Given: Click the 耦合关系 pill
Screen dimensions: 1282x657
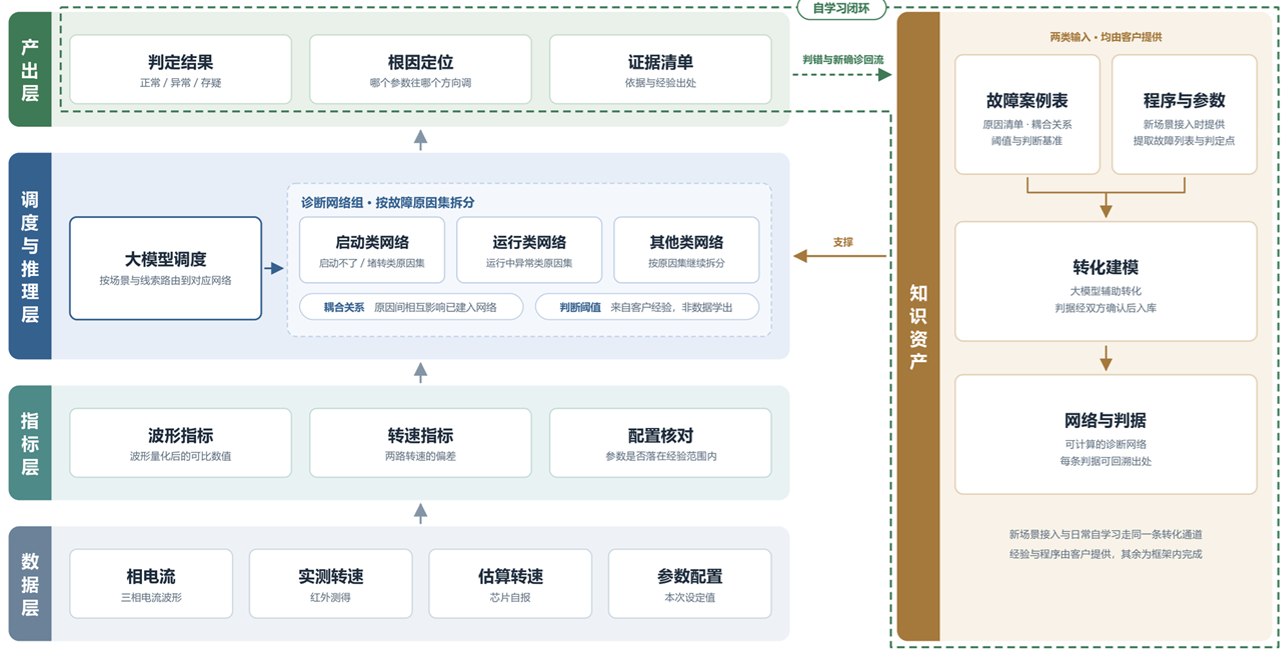Looking at the screenshot, I should pyautogui.click(x=411, y=307).
